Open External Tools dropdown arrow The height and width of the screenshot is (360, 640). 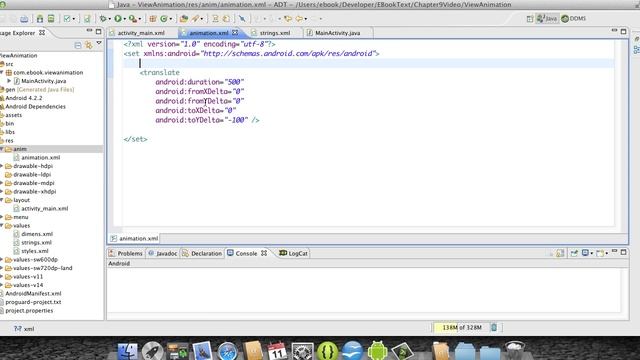(140, 19)
